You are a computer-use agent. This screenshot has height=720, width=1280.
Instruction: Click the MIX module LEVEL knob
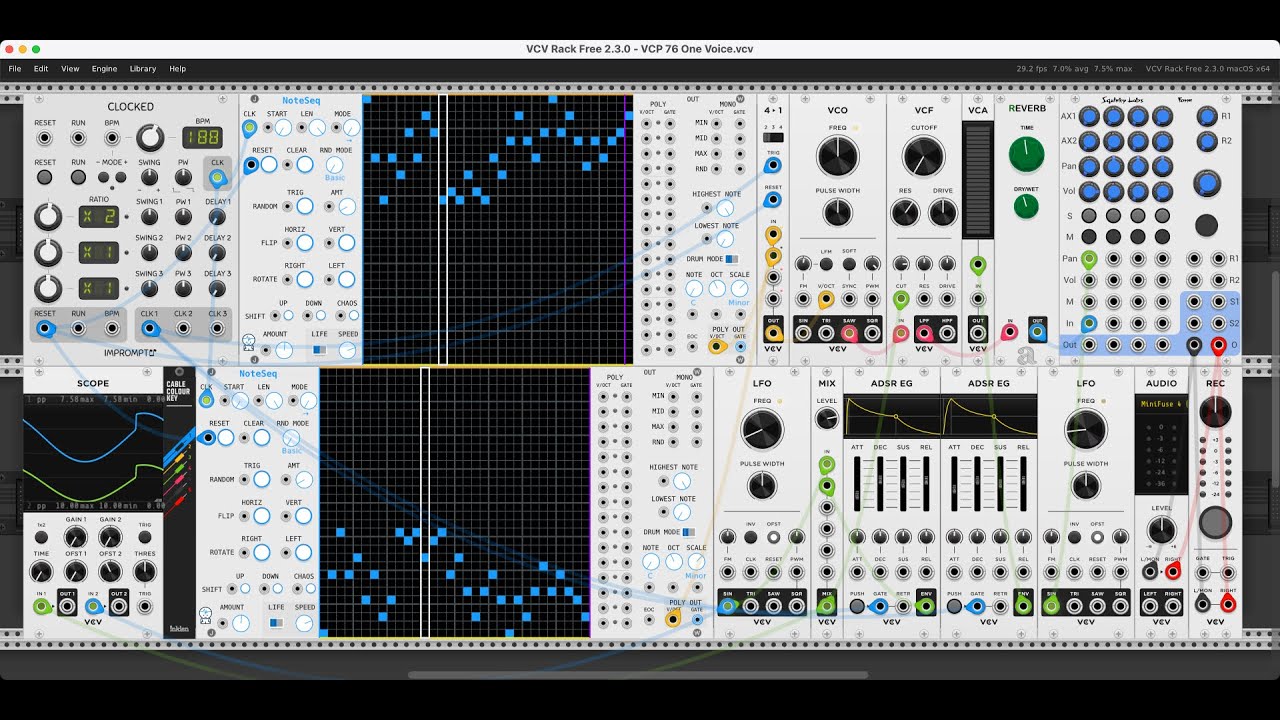click(x=827, y=419)
